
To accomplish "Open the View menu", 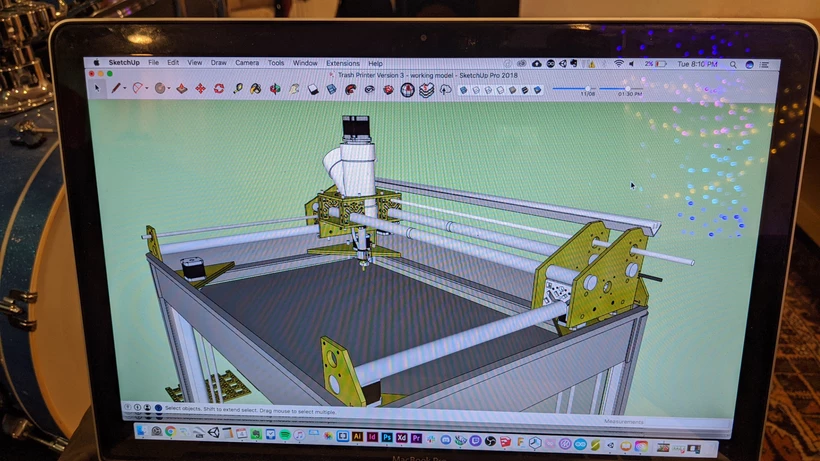I will (195, 62).
